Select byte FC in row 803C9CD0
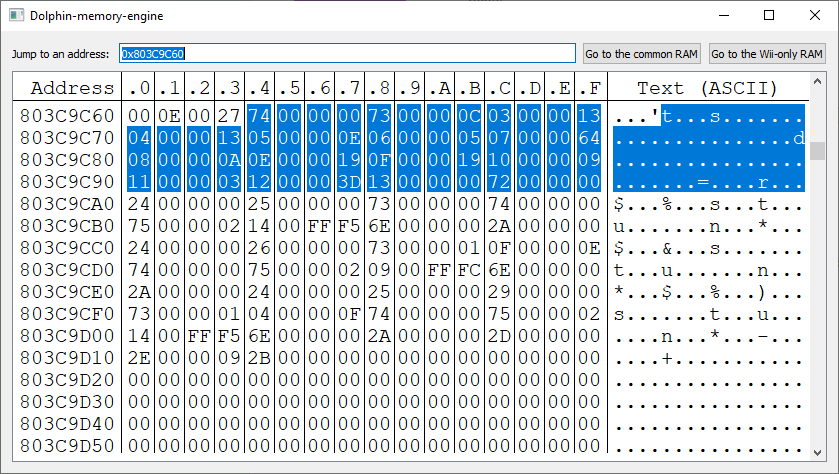This screenshot has height=474, width=839. (x=470, y=270)
